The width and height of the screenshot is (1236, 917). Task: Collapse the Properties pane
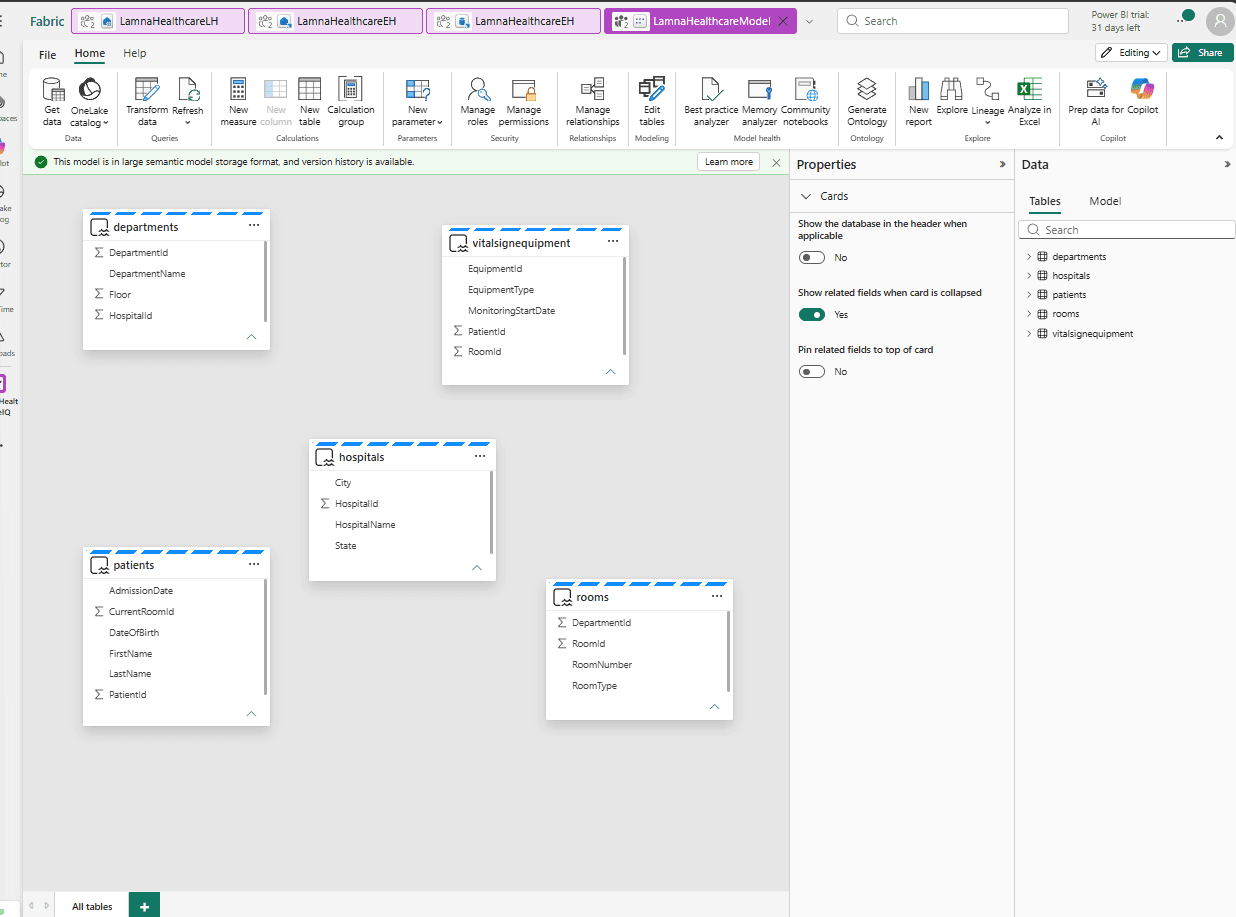pyautogui.click(x=1002, y=164)
